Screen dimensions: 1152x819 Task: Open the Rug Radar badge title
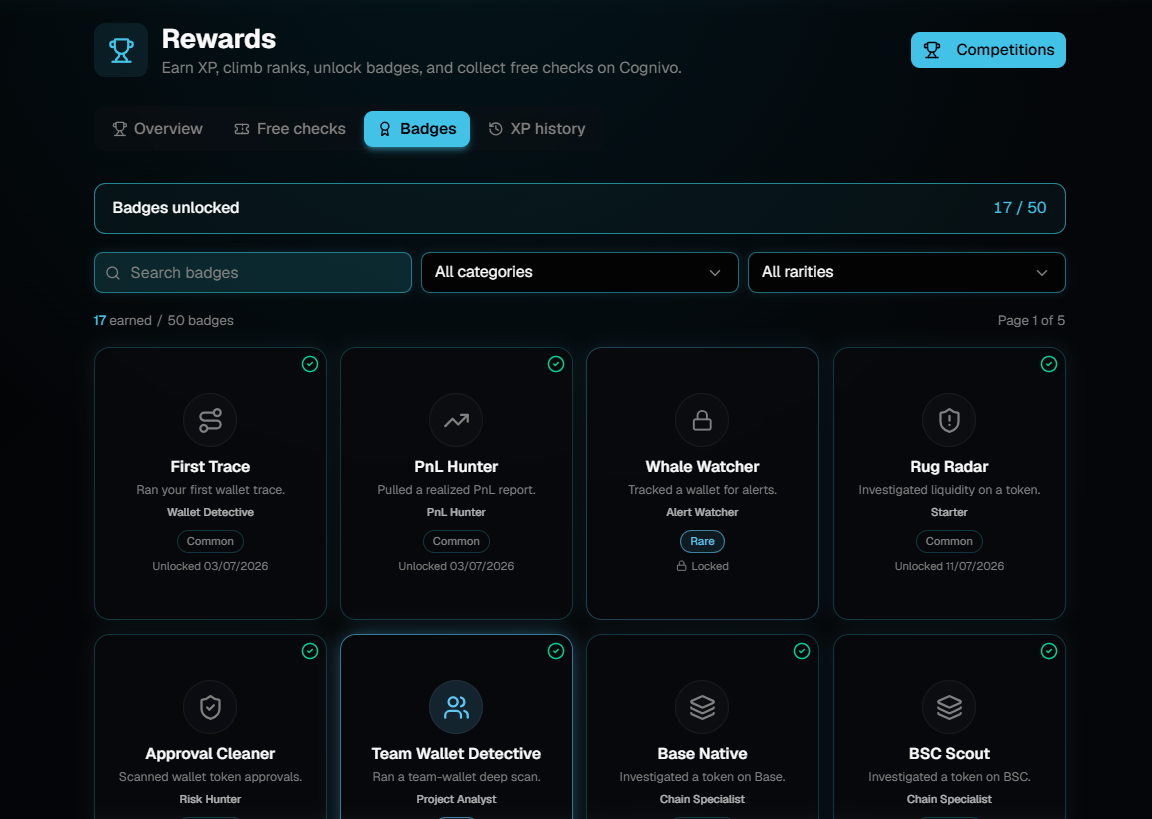[x=949, y=466]
